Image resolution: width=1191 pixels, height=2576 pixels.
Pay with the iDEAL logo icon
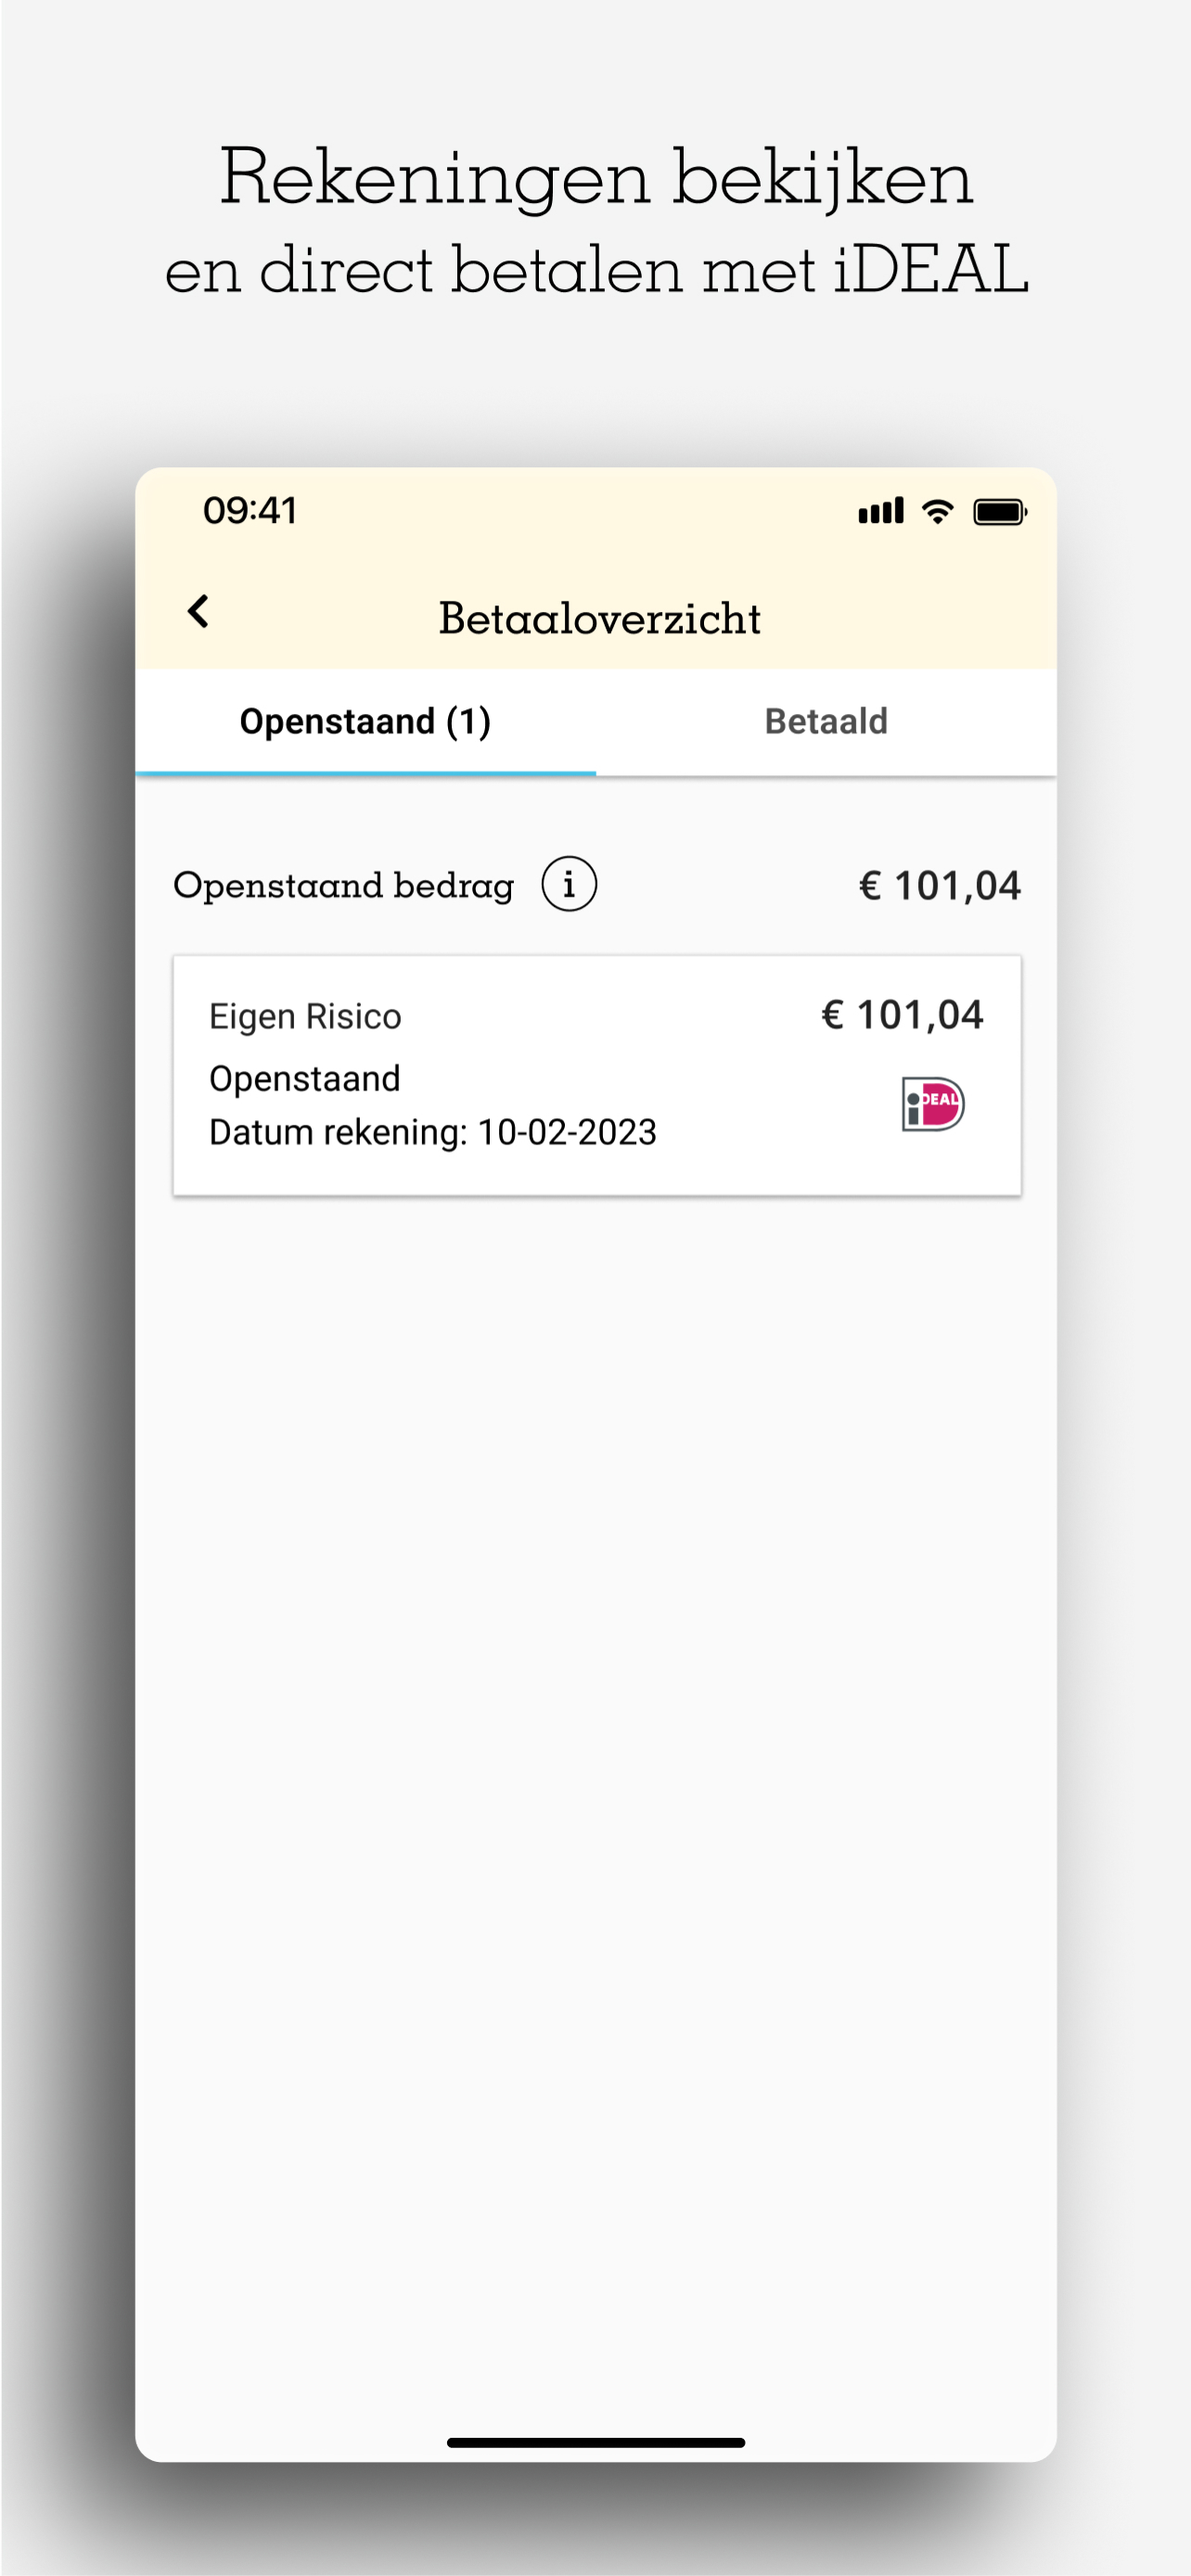tap(932, 1104)
